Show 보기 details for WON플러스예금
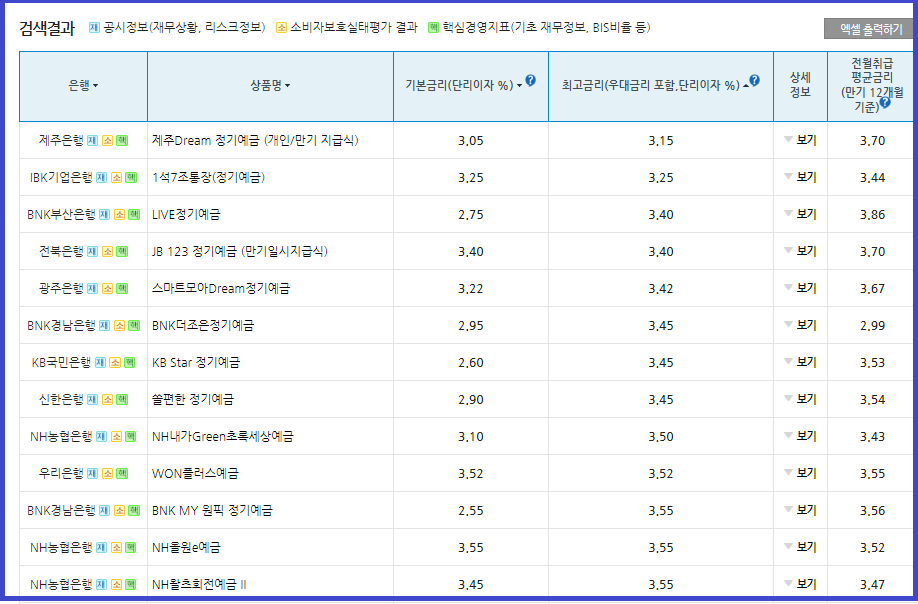The height and width of the screenshot is (604, 918). point(800,472)
